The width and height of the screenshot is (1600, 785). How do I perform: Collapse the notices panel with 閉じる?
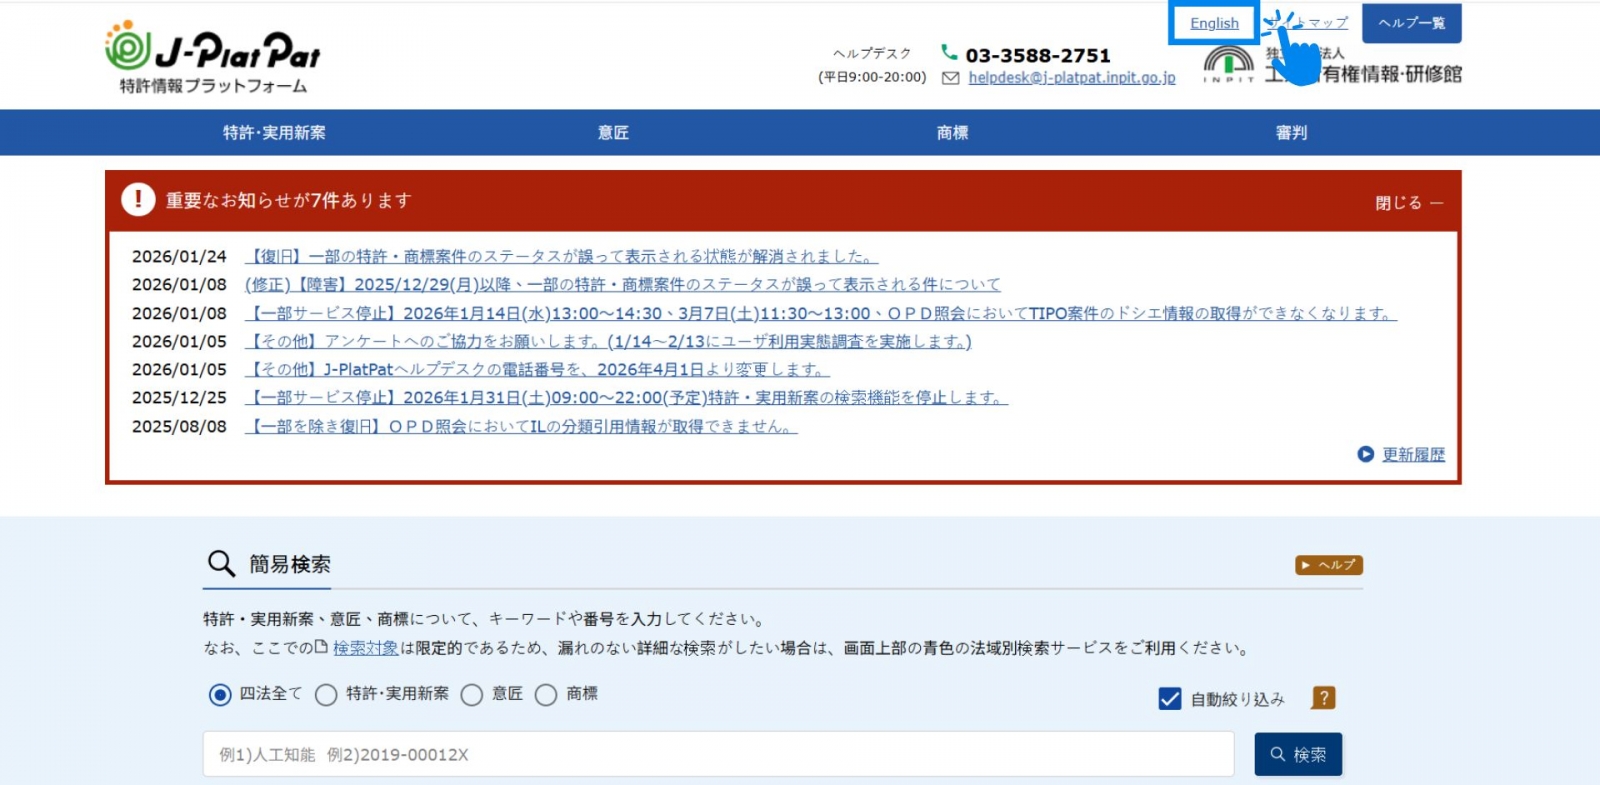coord(1408,203)
